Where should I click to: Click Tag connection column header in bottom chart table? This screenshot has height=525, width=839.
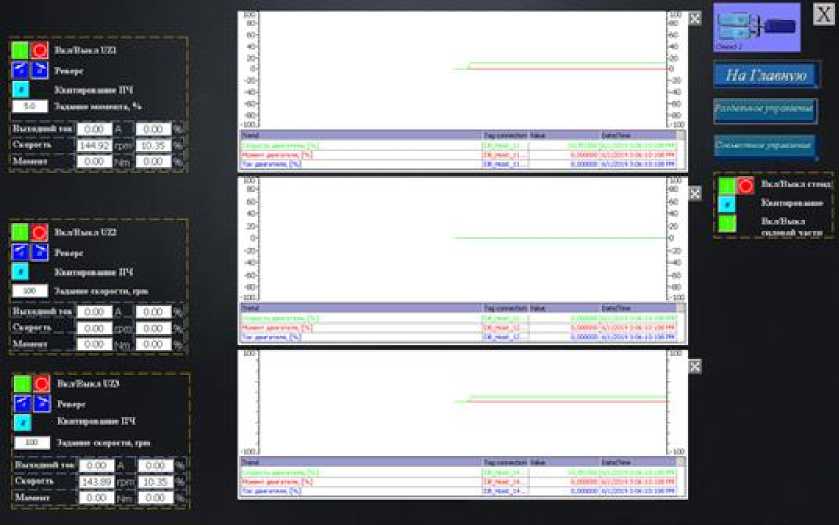(505, 462)
